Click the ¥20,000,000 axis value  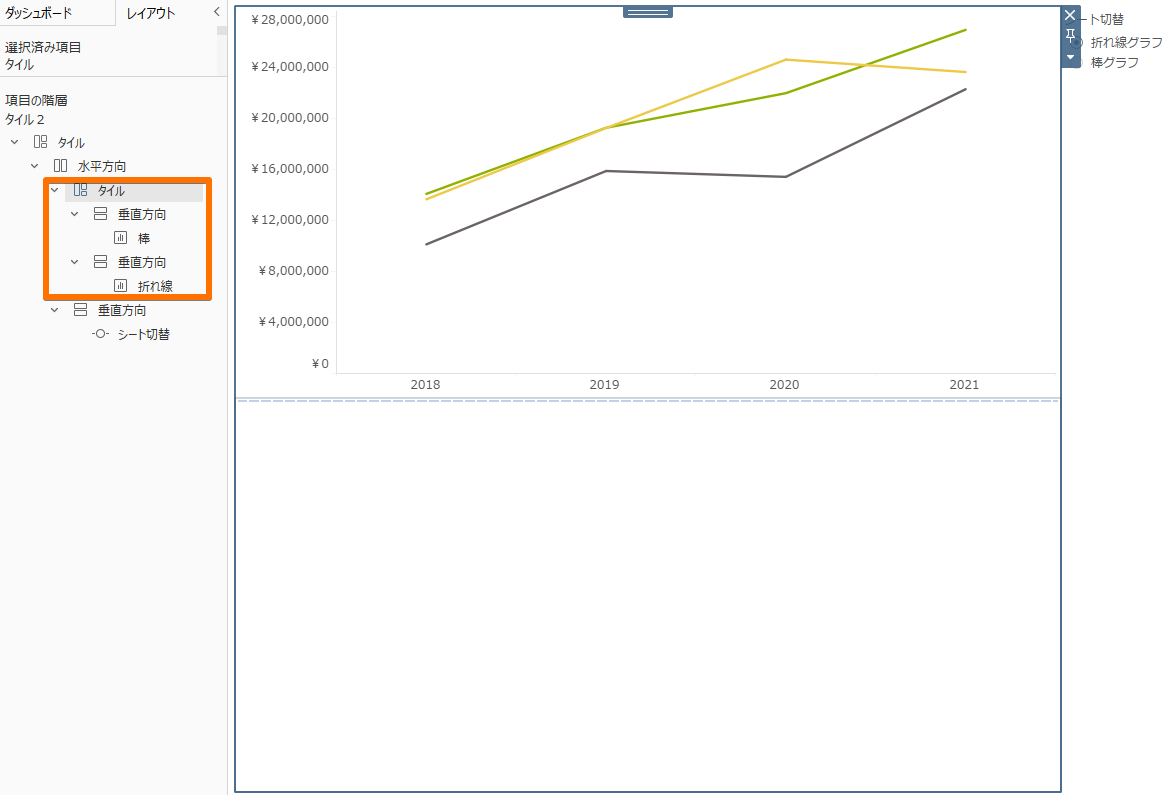(x=290, y=118)
